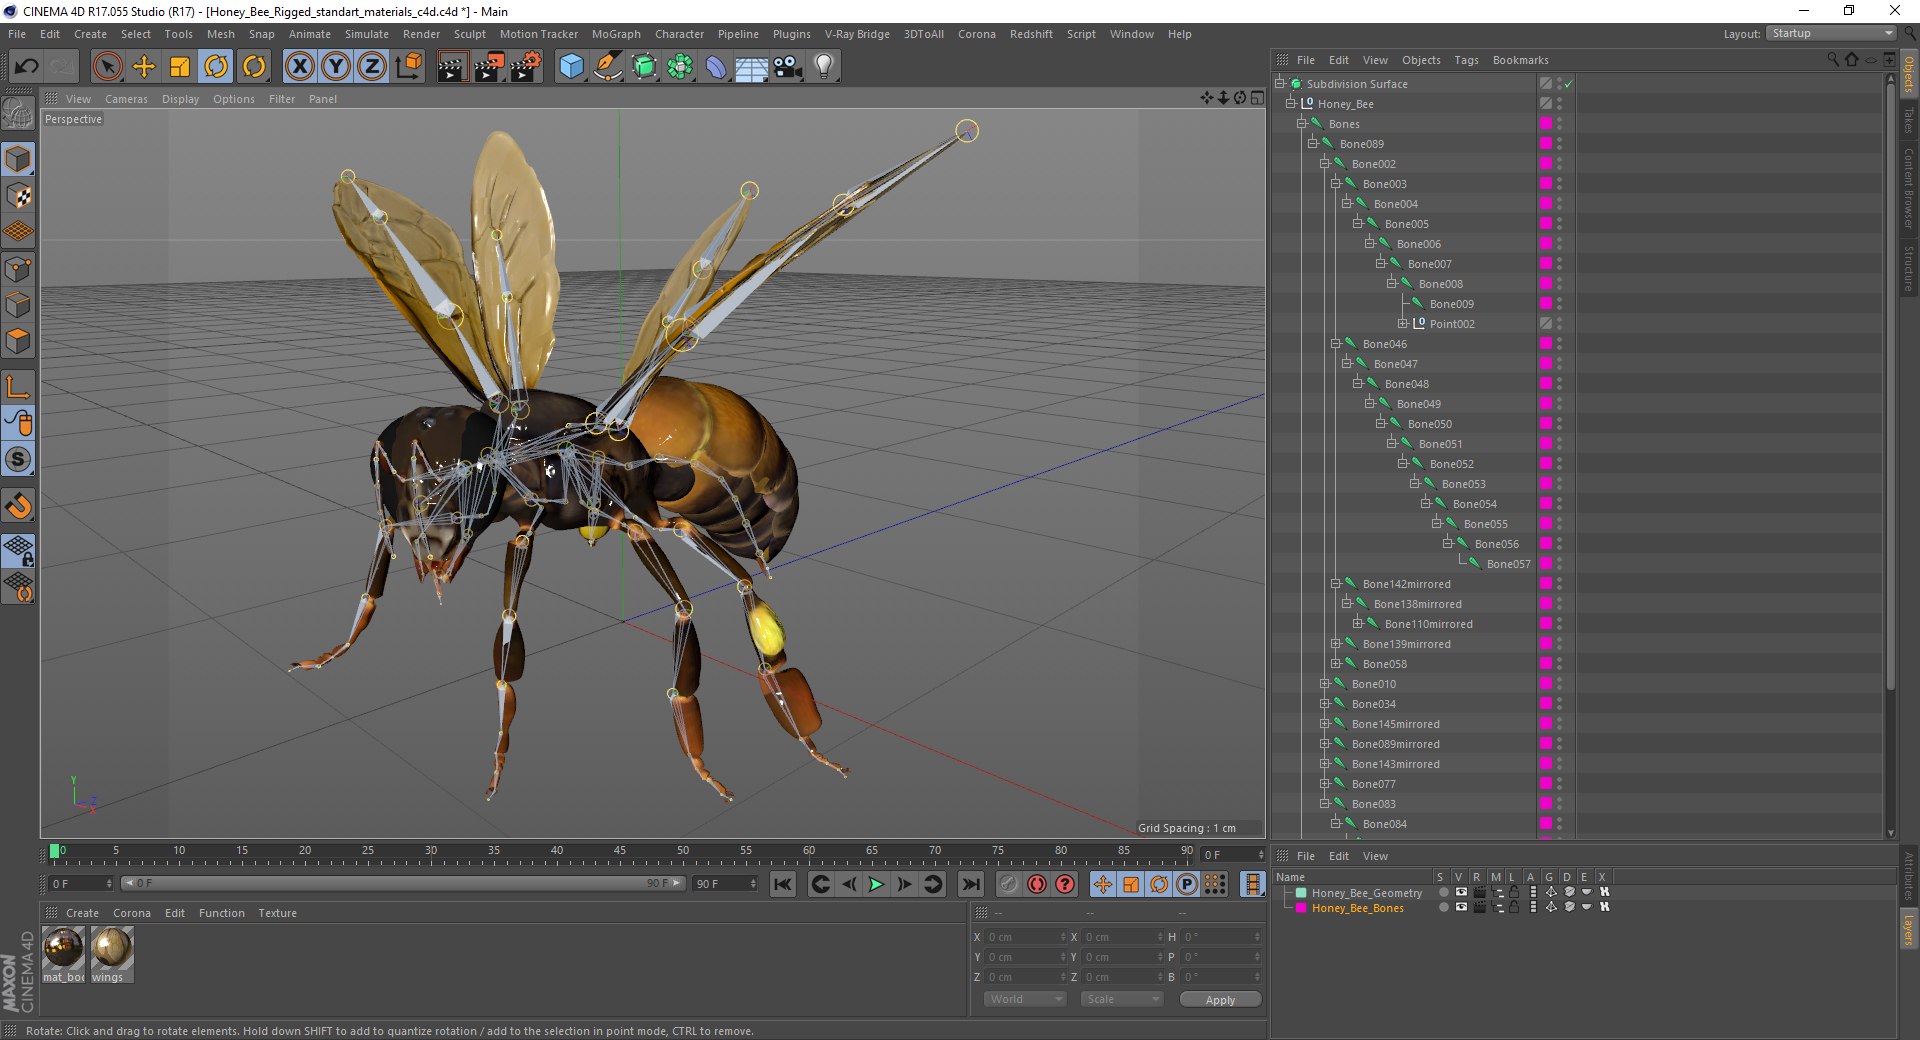The image size is (1920, 1040).
Task: Add a floor environment object
Action: [752, 67]
